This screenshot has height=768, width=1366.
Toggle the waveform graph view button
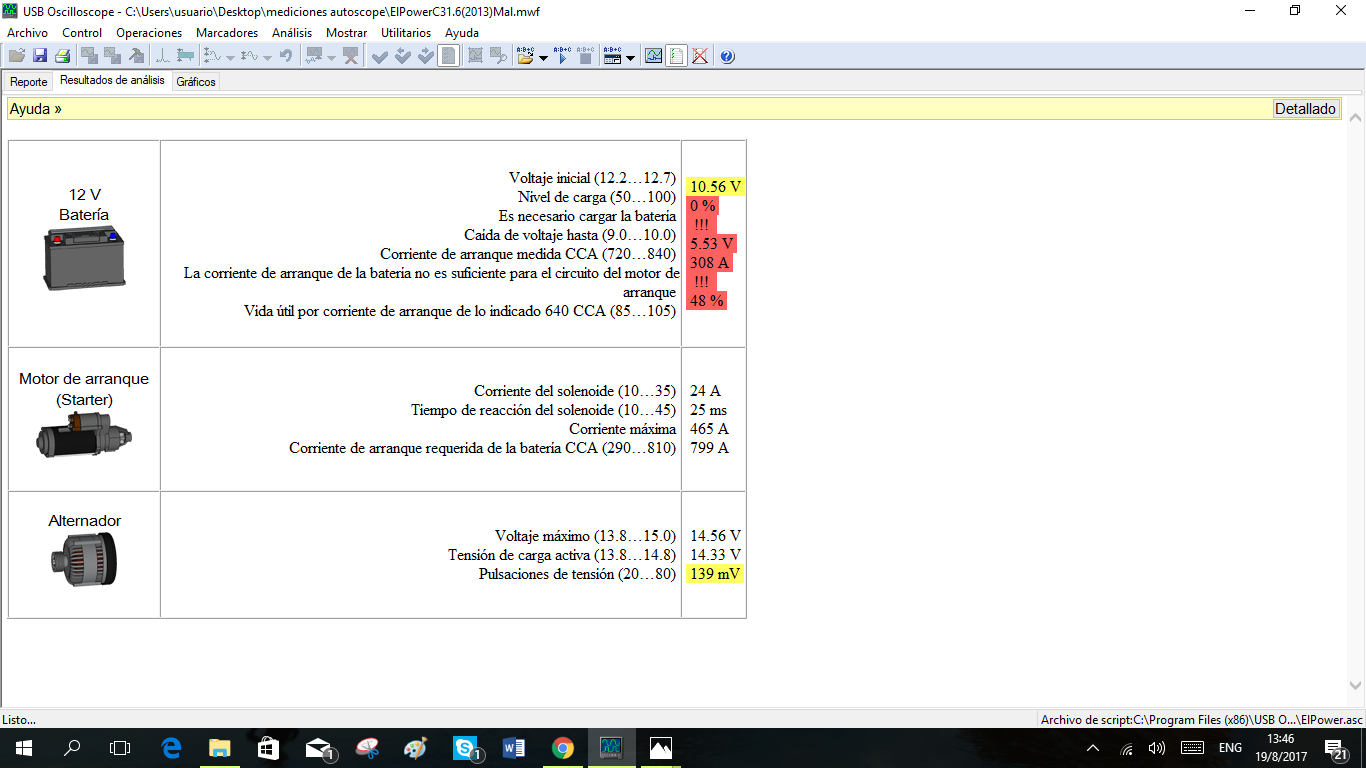click(653, 56)
